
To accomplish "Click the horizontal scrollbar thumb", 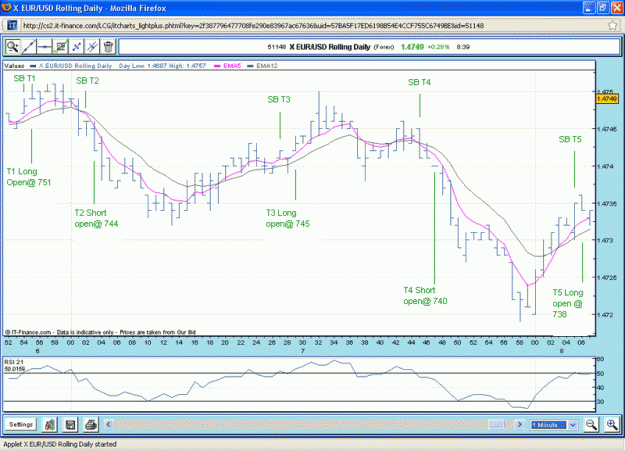I will [496, 425].
